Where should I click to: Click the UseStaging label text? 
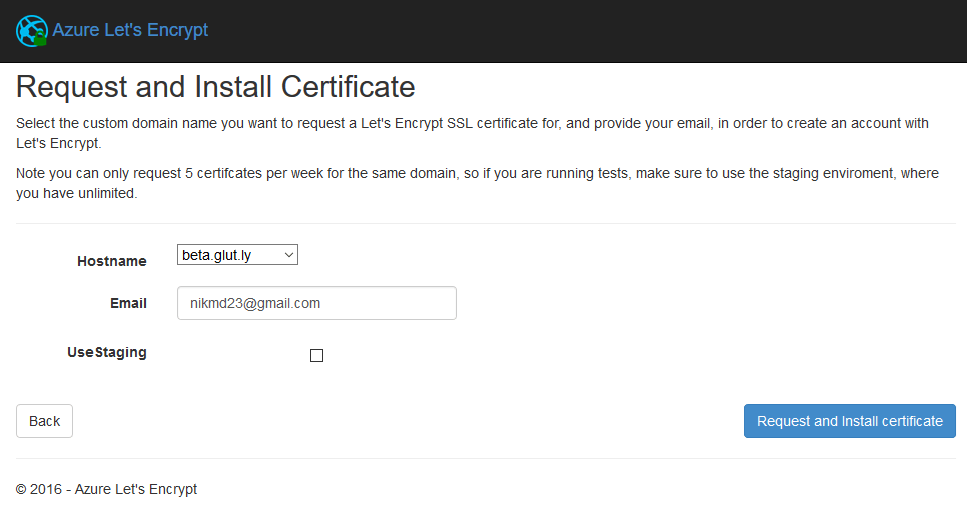(107, 352)
